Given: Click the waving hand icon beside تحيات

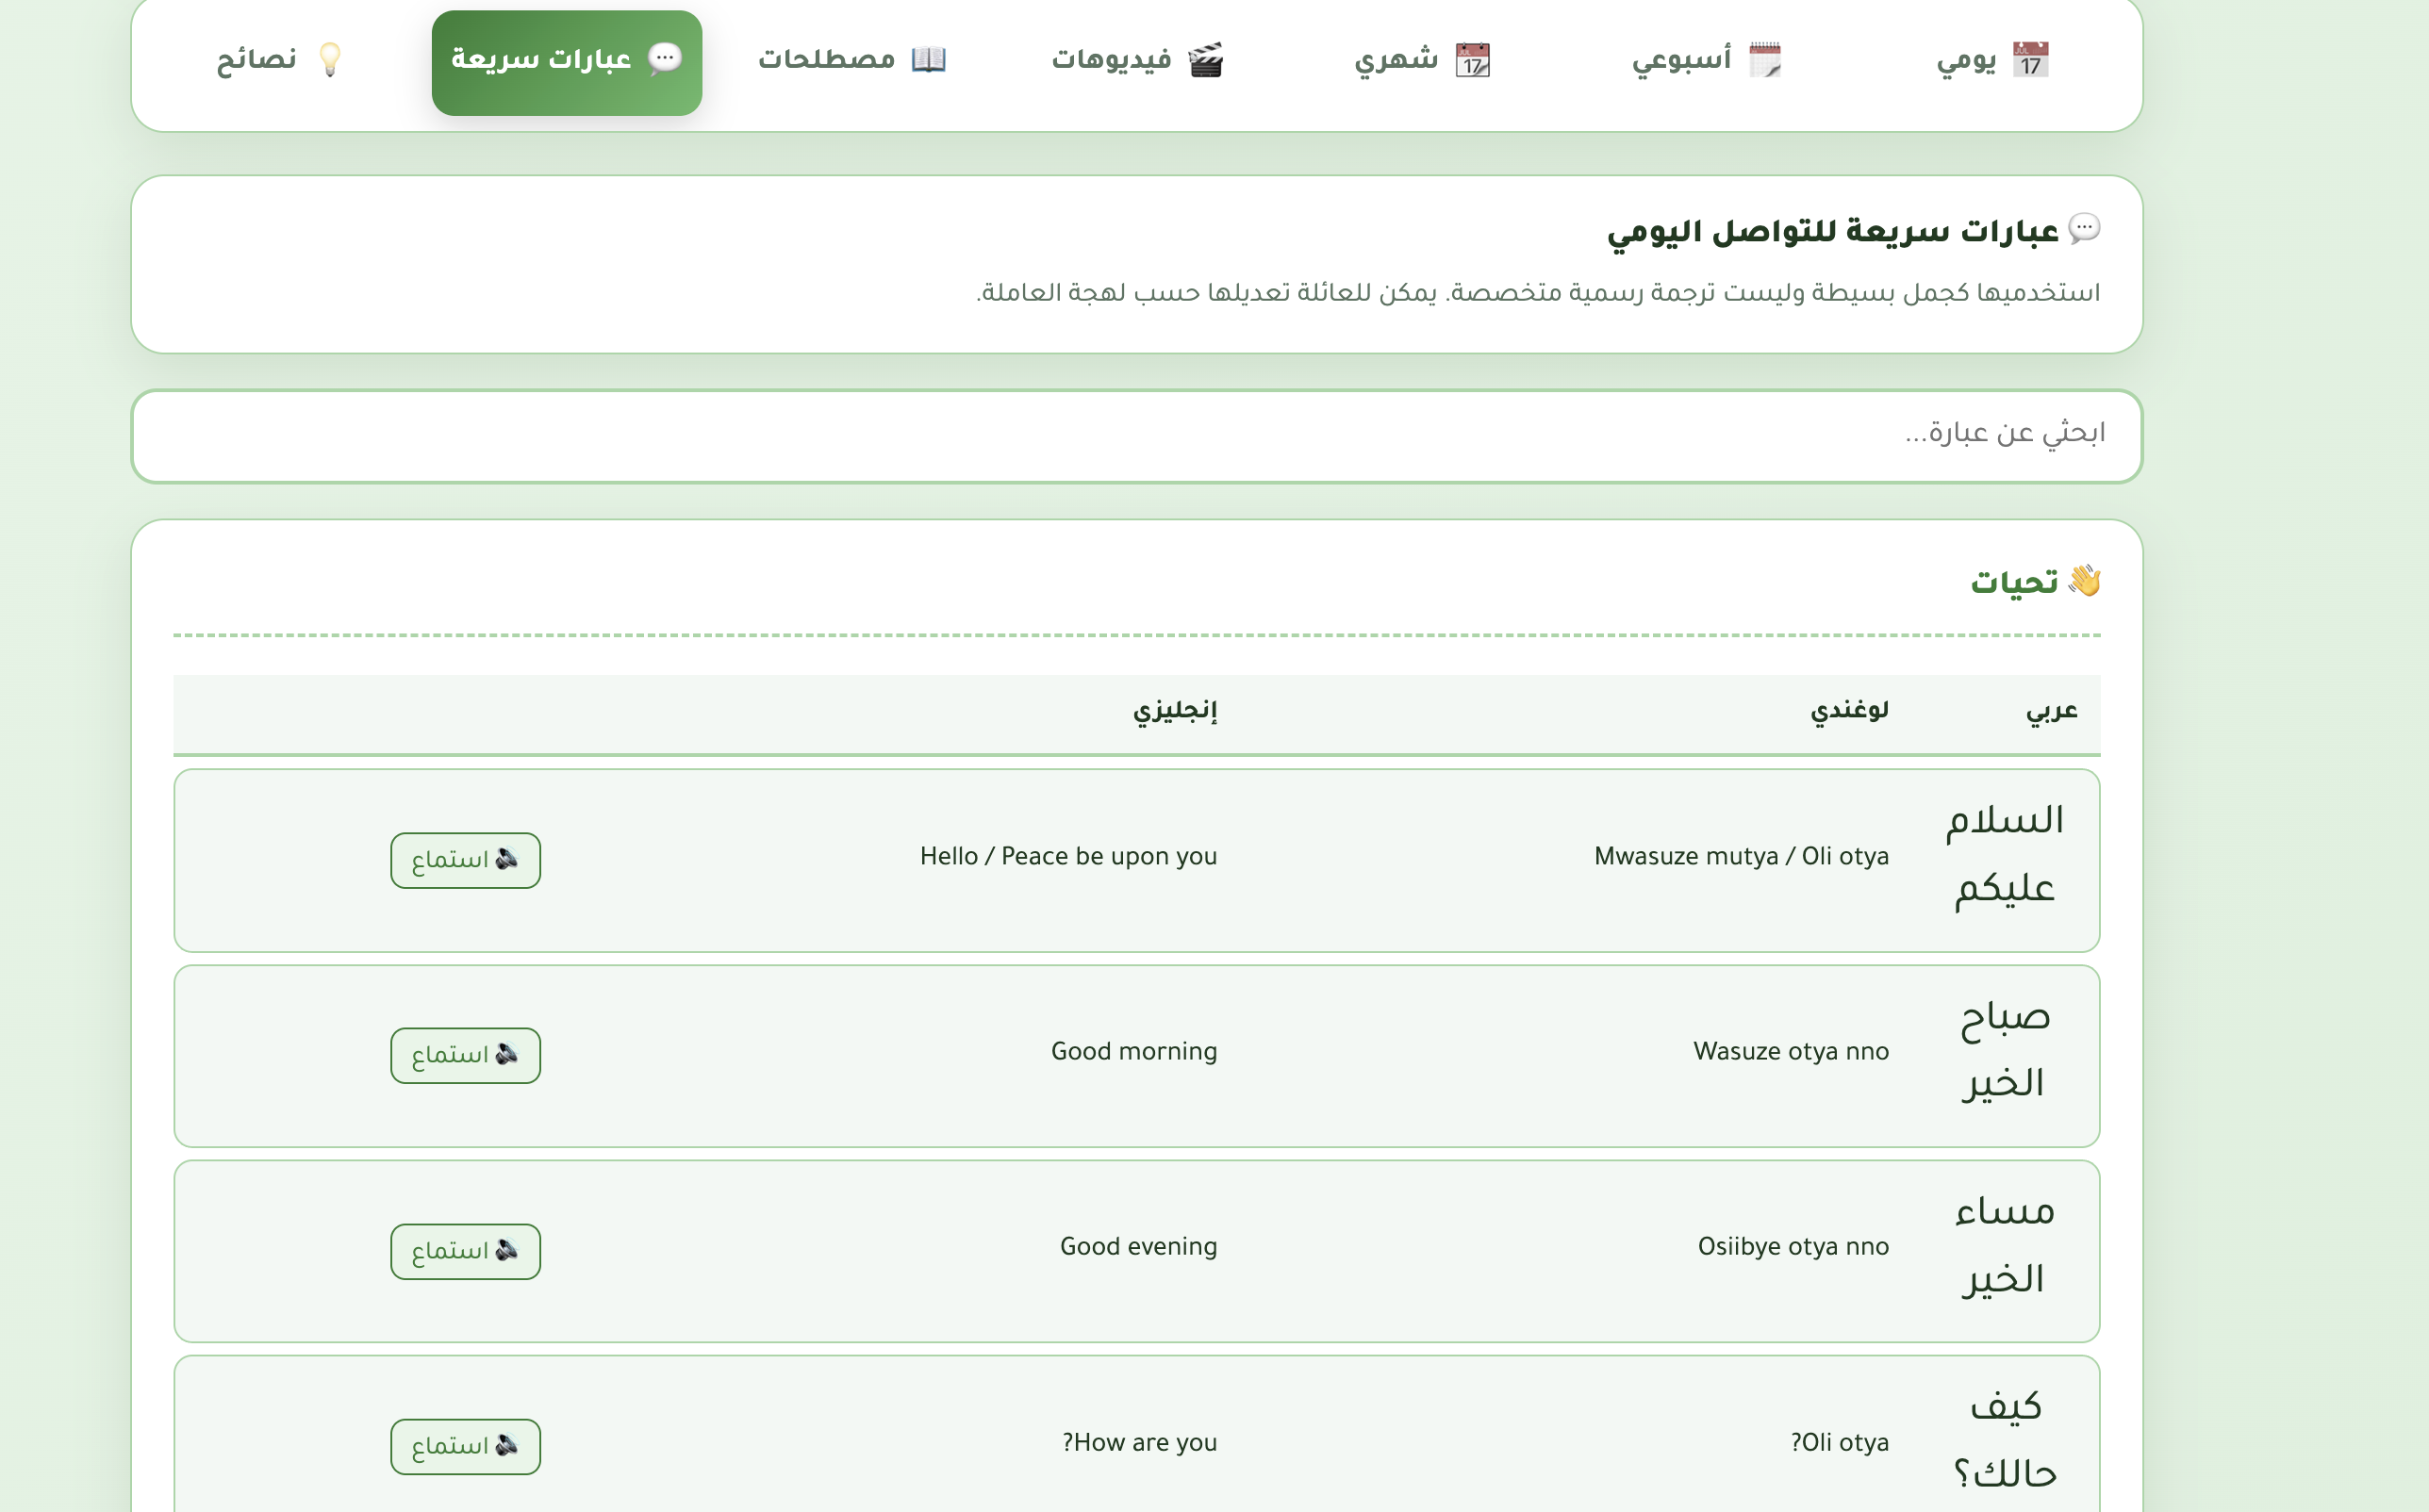Looking at the screenshot, I should coord(2084,580).
